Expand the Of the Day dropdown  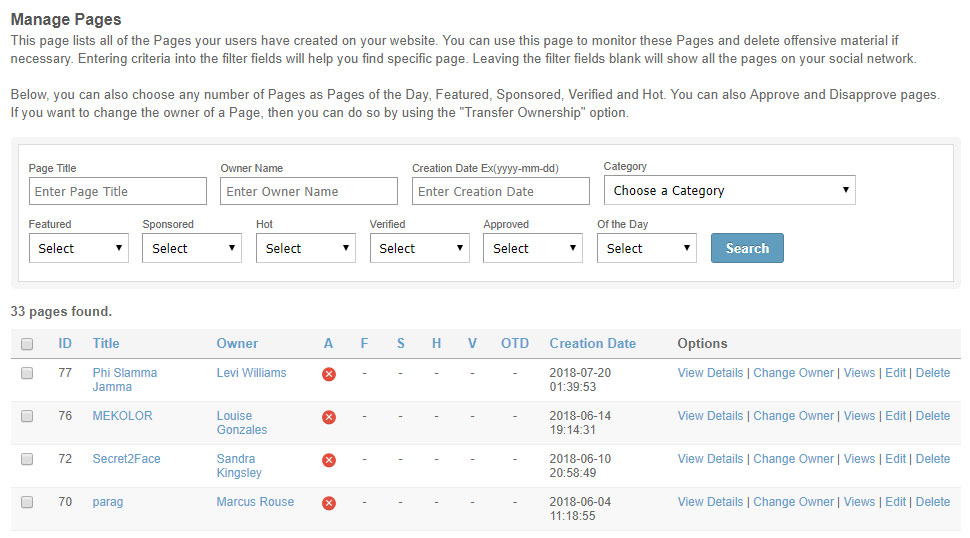click(x=646, y=248)
